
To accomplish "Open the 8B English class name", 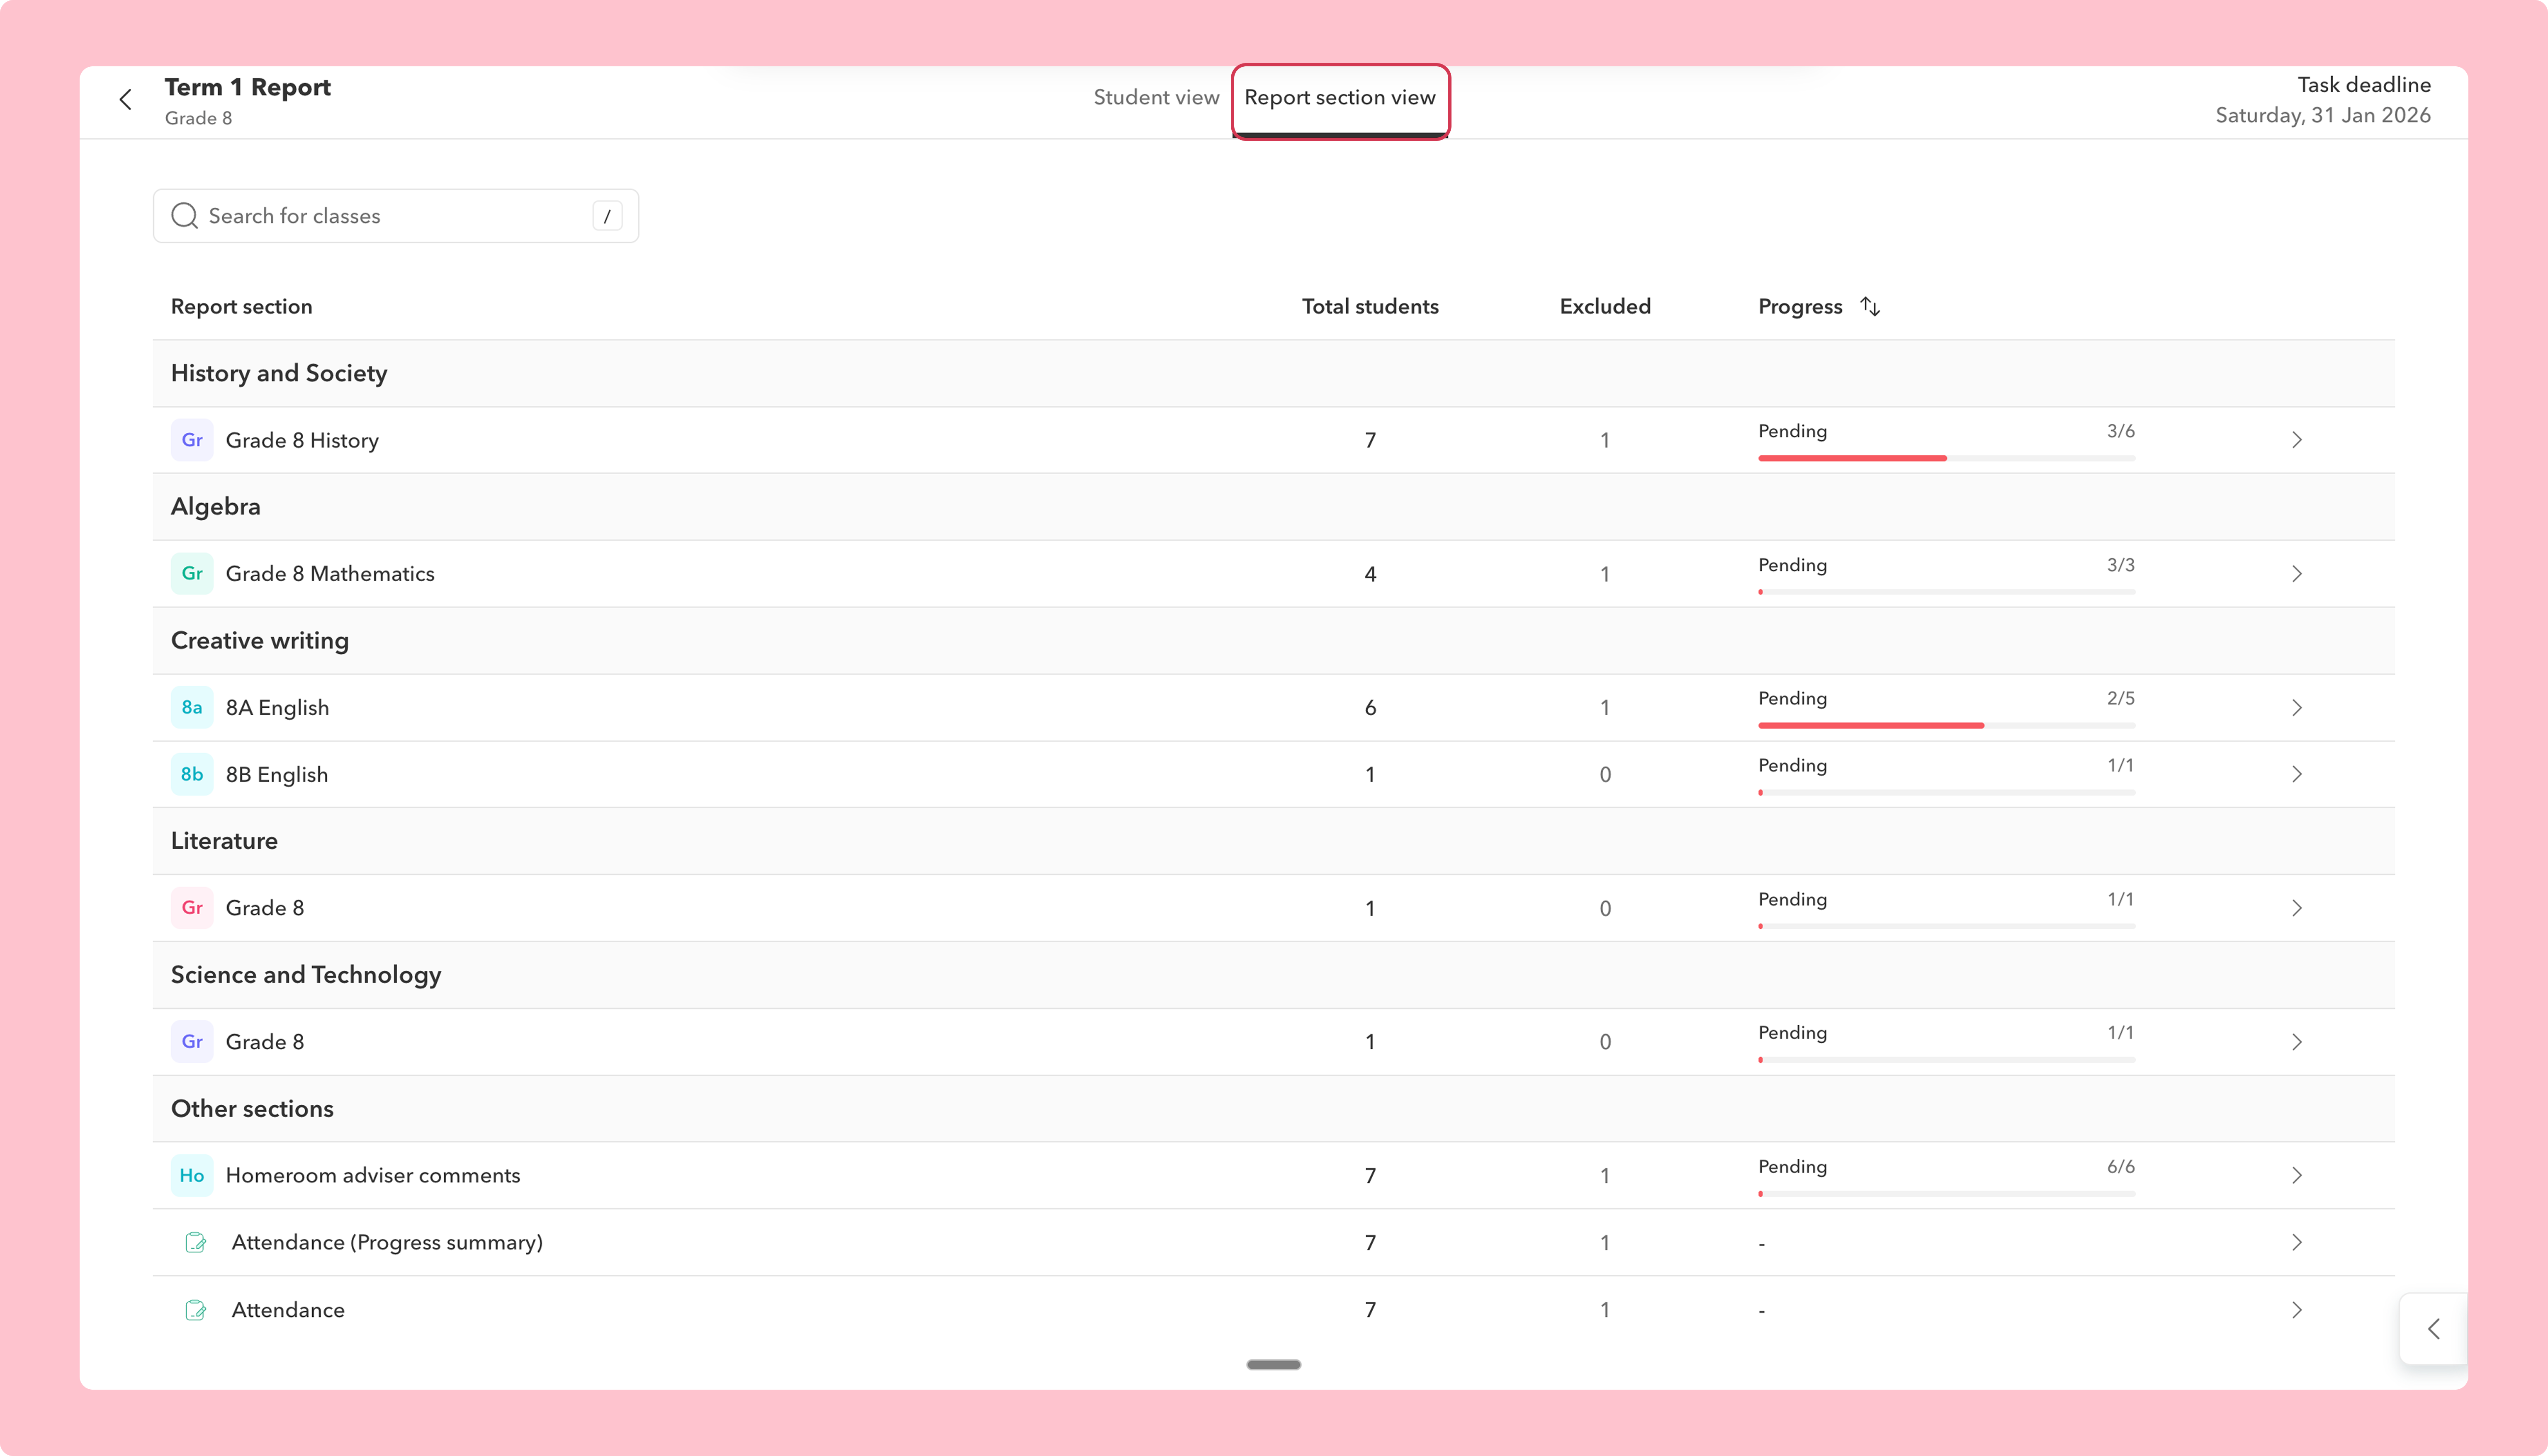I will [x=277, y=774].
